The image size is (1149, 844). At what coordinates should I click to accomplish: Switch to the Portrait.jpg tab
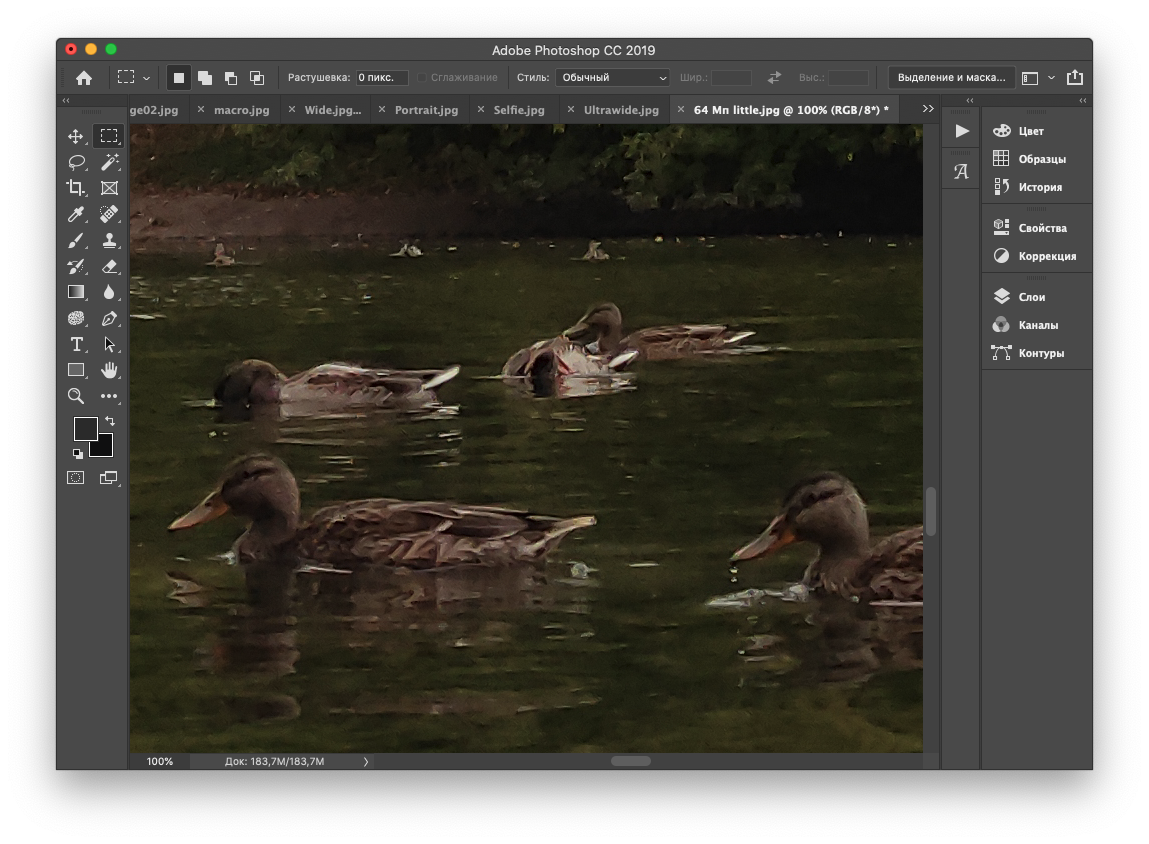tap(426, 110)
